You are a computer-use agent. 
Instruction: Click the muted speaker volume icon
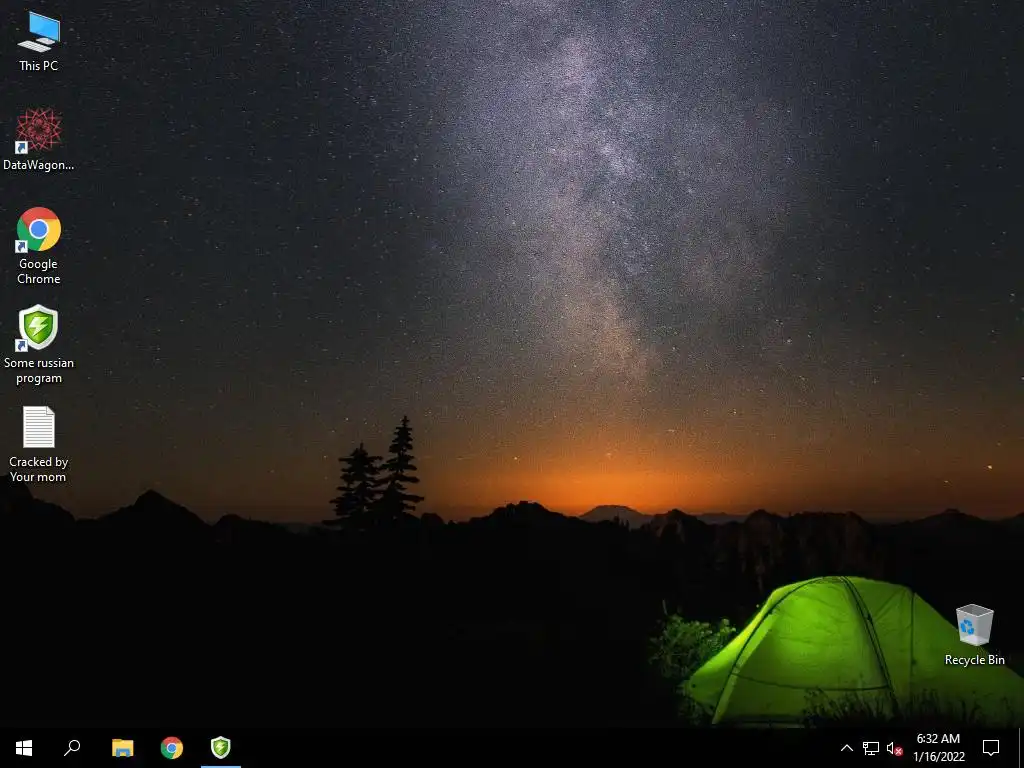click(894, 748)
